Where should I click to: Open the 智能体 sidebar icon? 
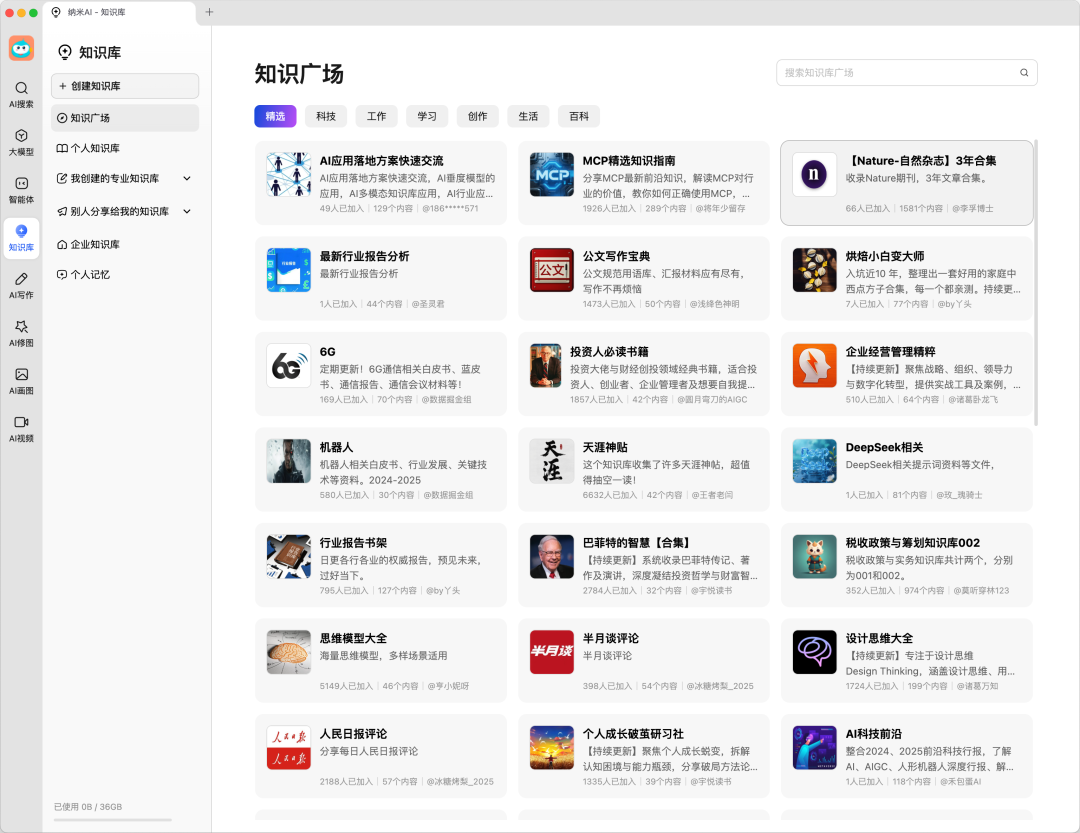pos(21,190)
